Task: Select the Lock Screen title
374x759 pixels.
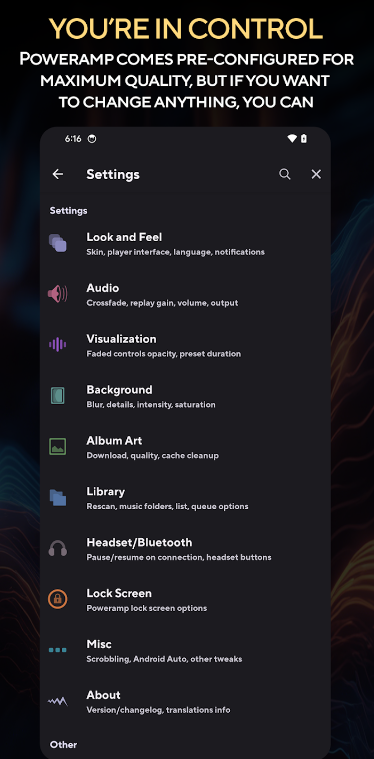Action: pos(119,593)
